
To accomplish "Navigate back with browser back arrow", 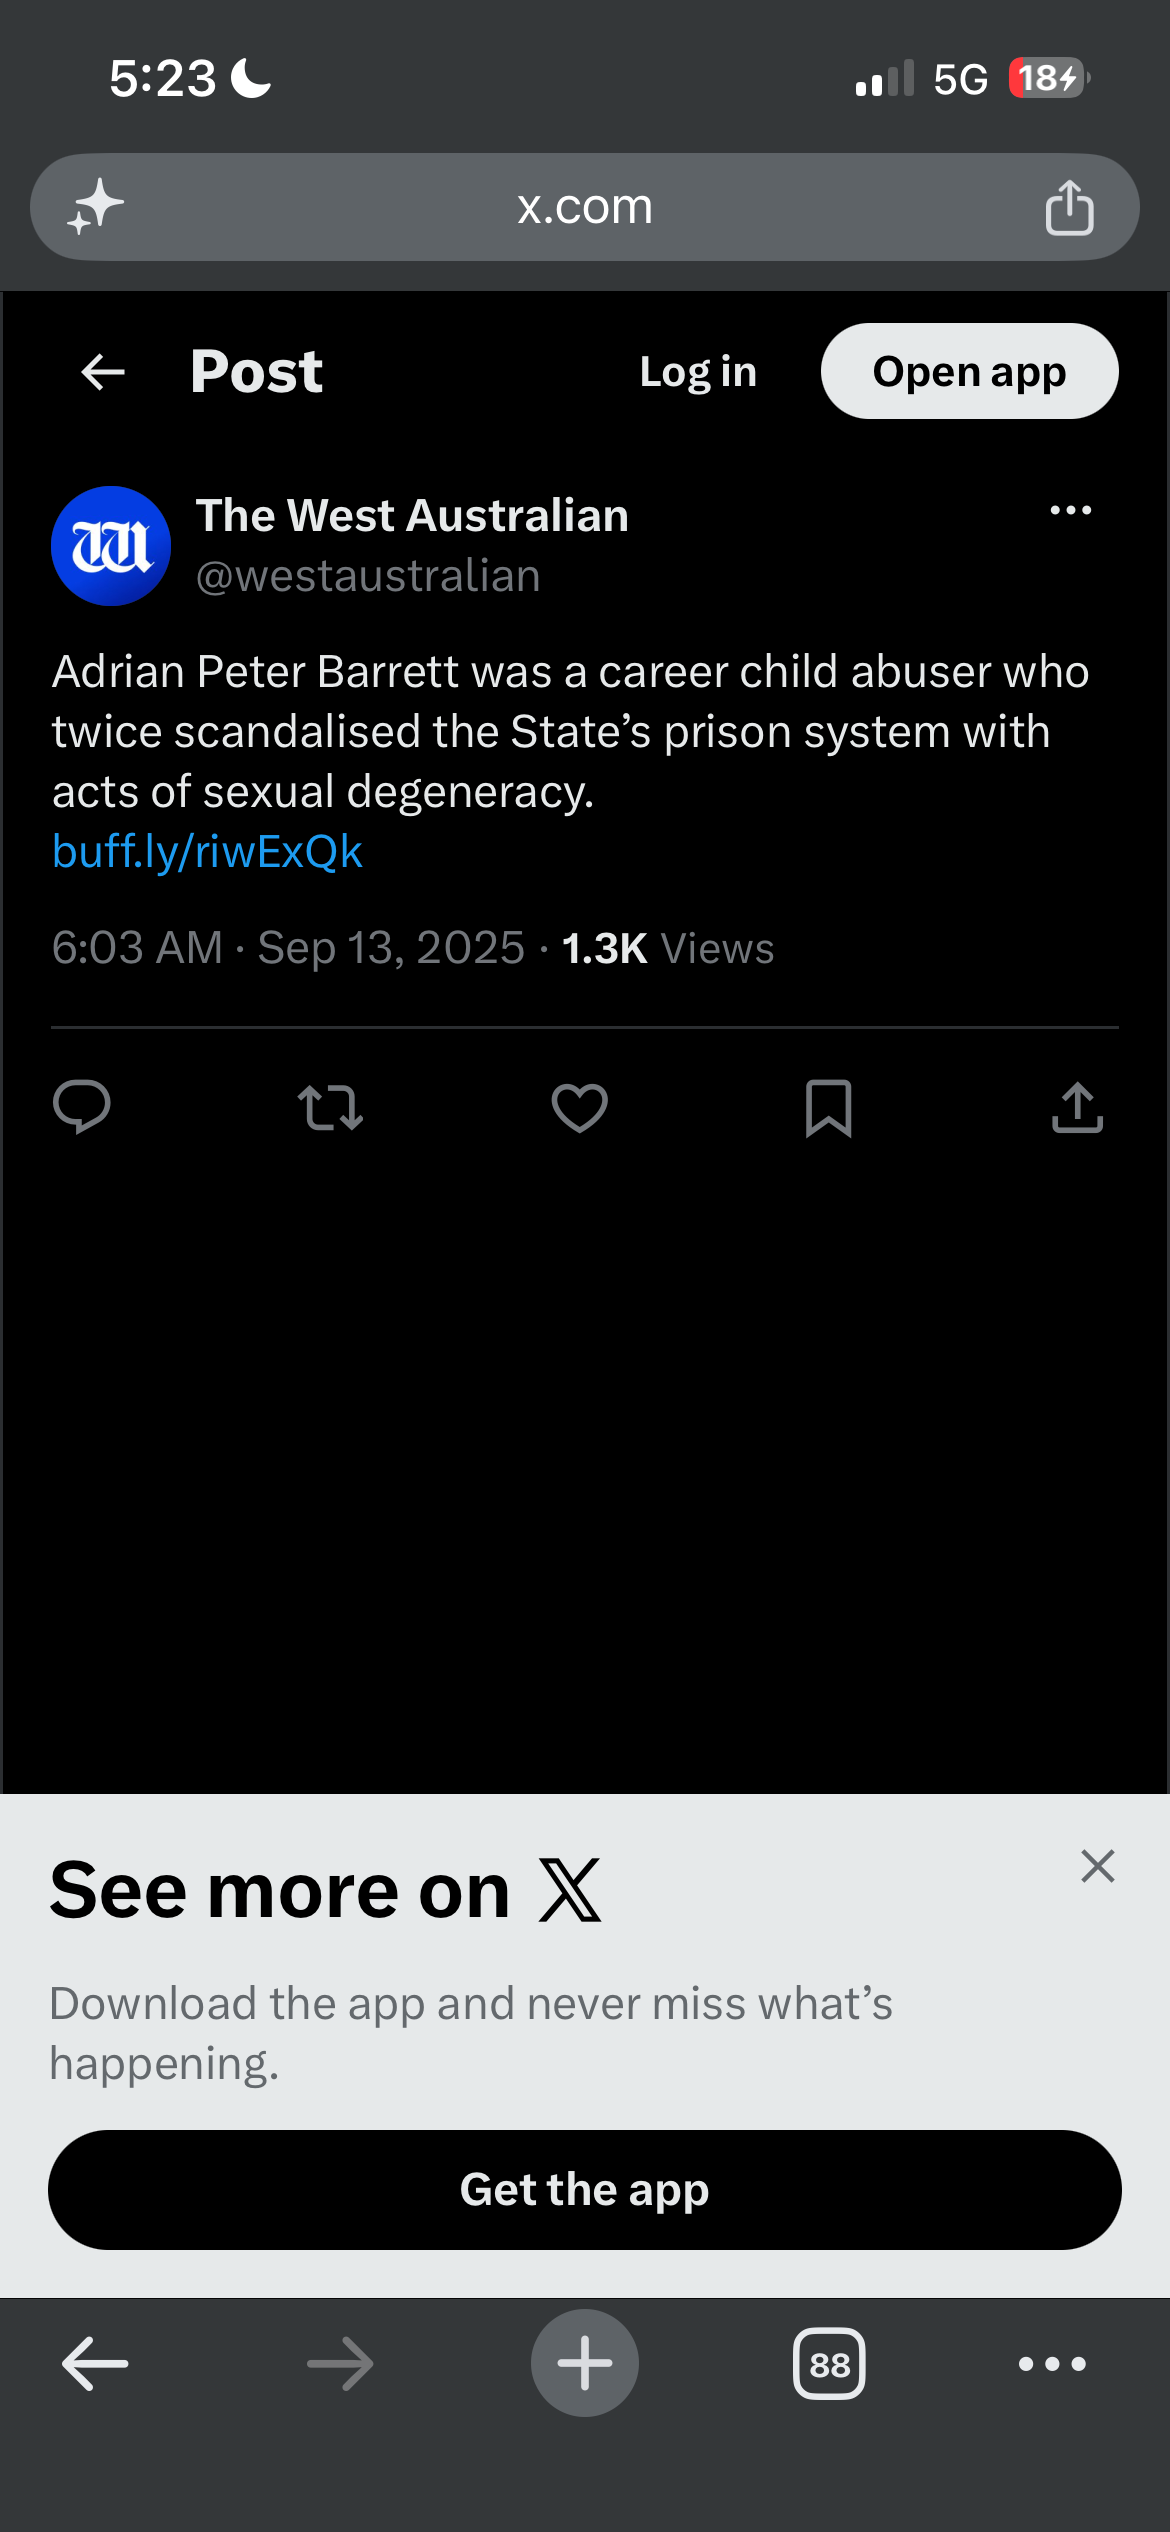I will click(95, 2364).
